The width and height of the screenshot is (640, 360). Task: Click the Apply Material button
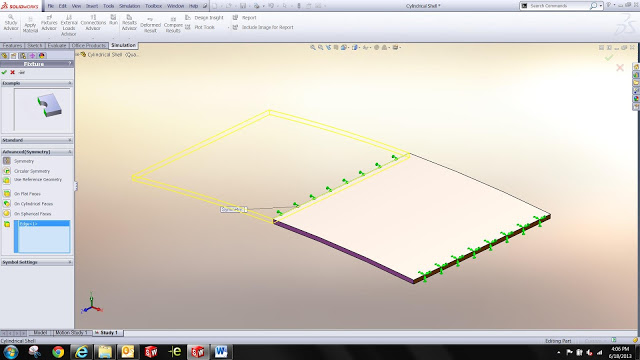point(30,25)
